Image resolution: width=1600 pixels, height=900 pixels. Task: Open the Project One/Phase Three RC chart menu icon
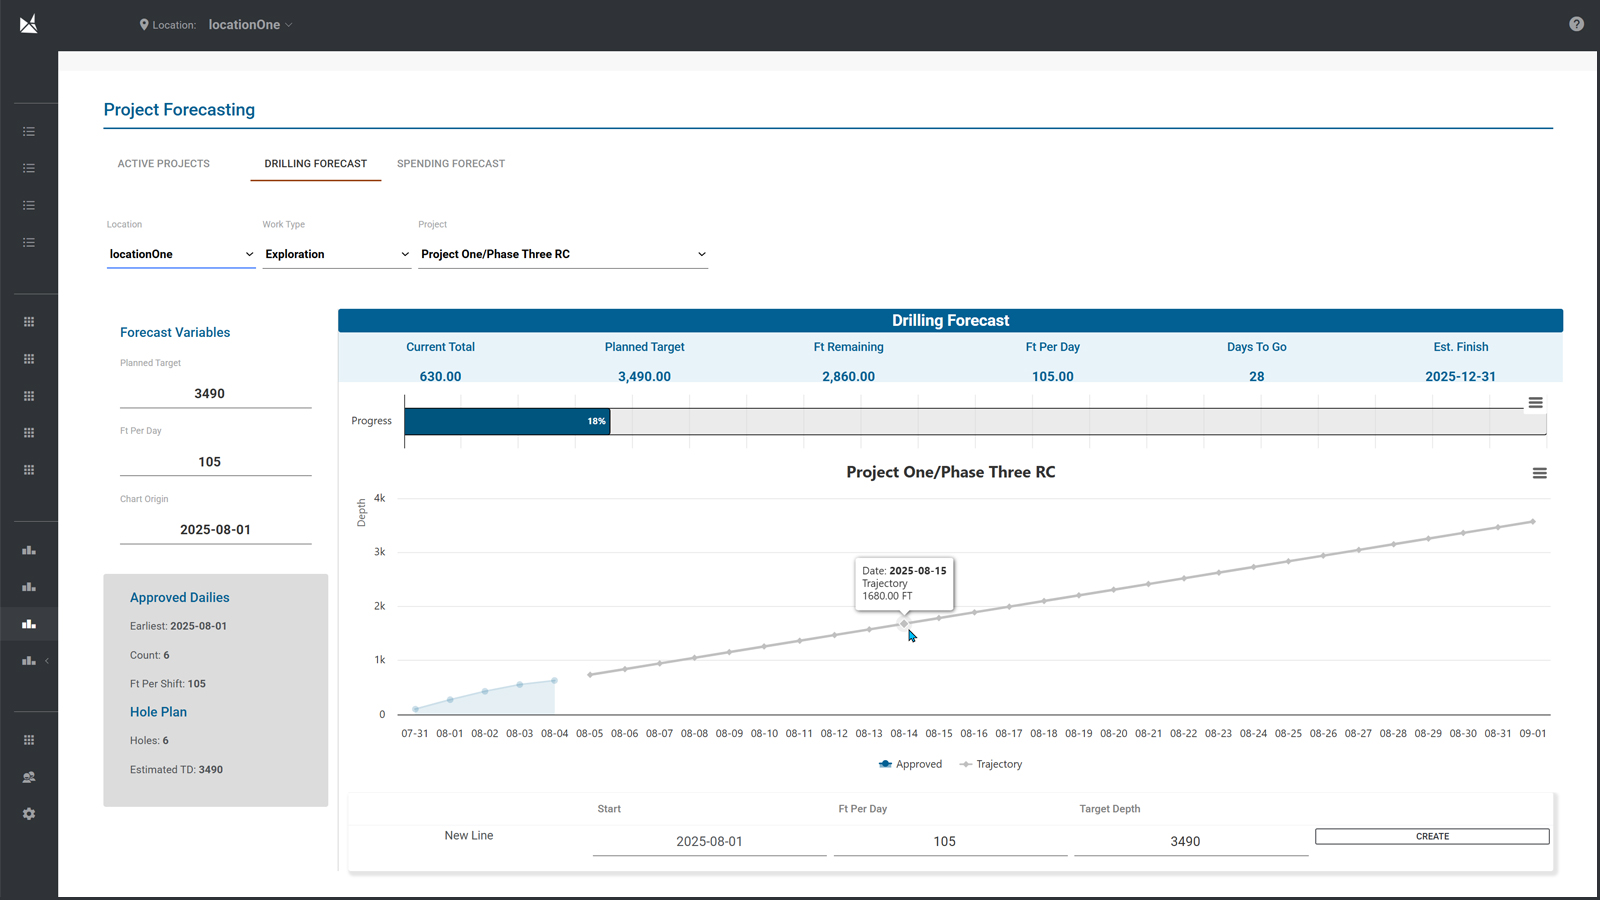click(1539, 473)
